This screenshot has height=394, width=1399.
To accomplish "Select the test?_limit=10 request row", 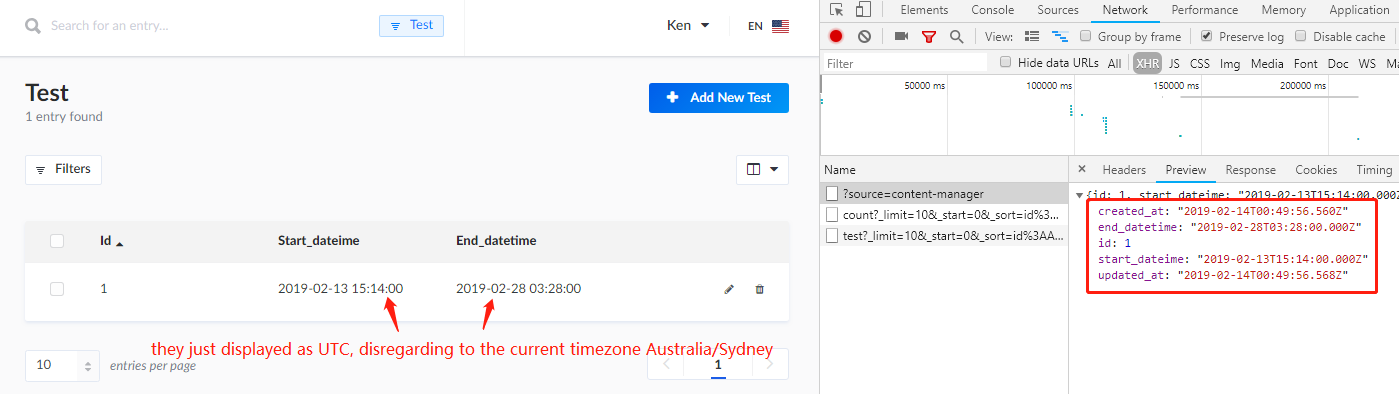I will tap(944, 235).
